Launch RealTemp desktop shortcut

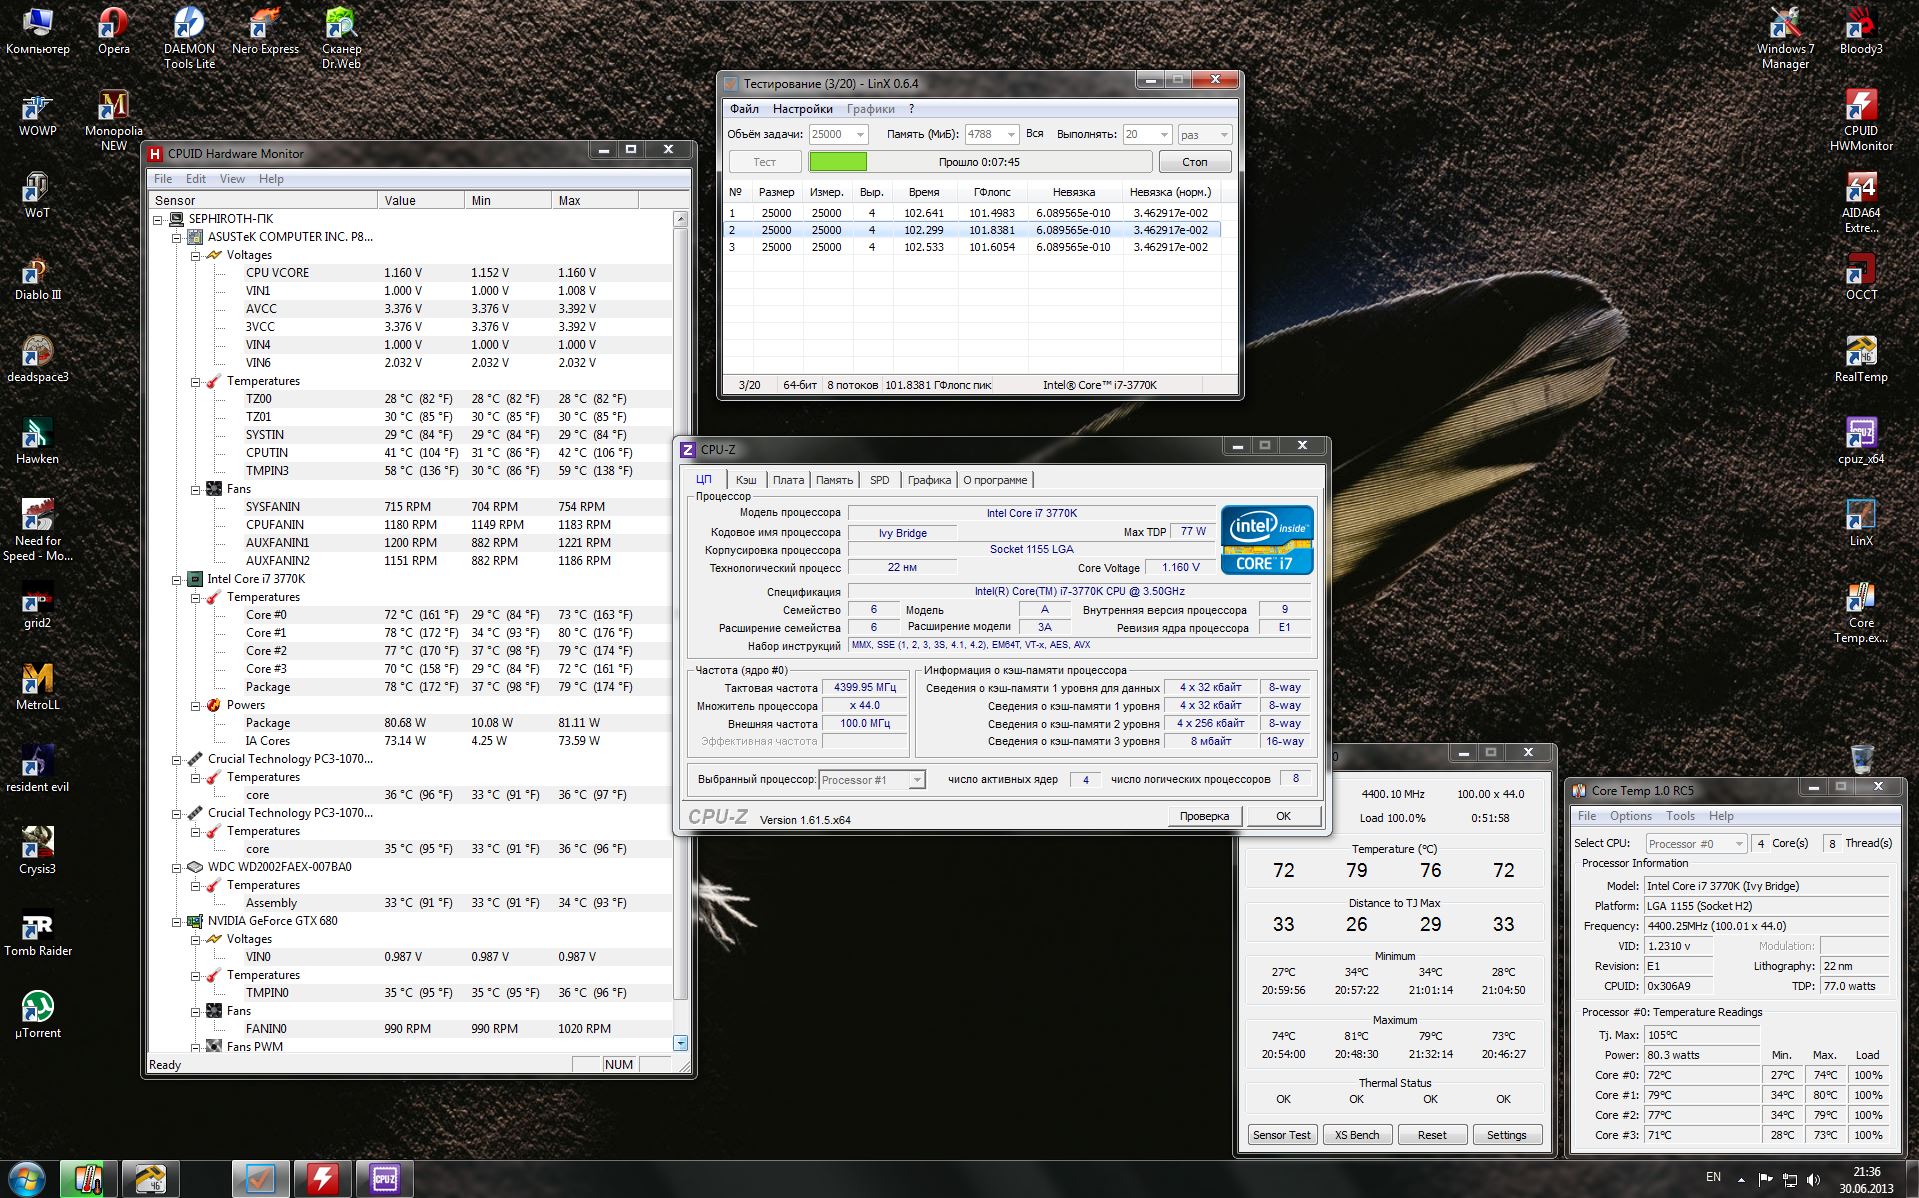[1861, 359]
